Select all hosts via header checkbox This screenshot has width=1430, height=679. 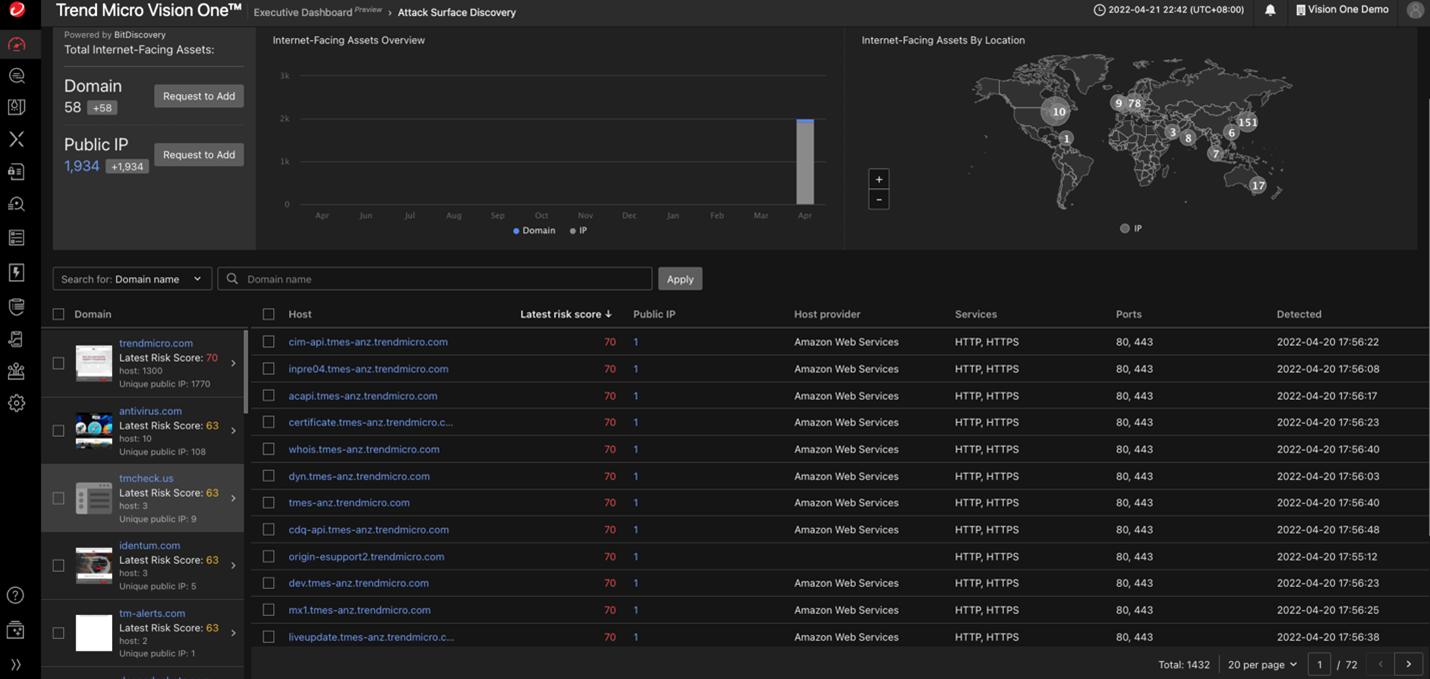click(x=268, y=314)
